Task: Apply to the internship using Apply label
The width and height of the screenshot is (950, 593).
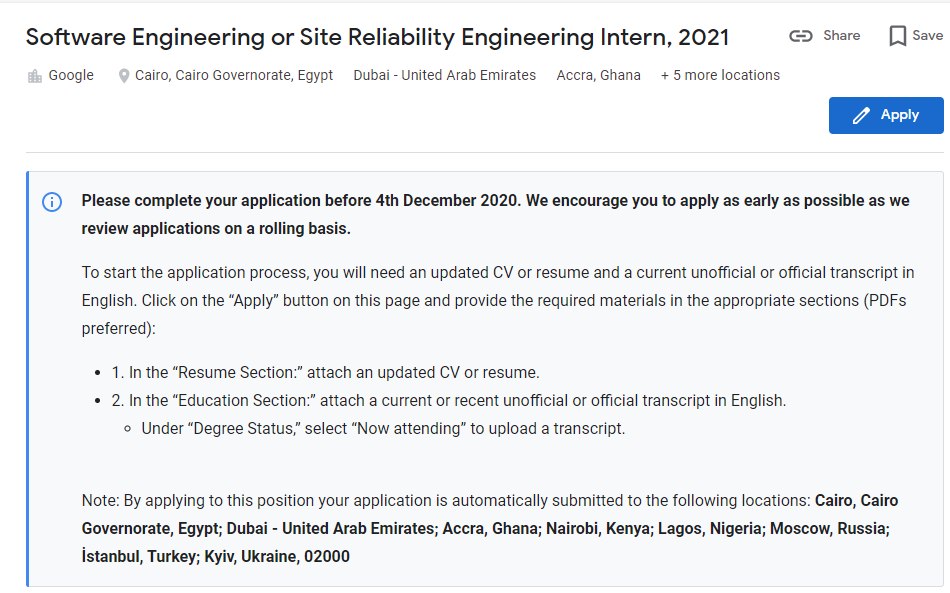Action: click(x=900, y=115)
